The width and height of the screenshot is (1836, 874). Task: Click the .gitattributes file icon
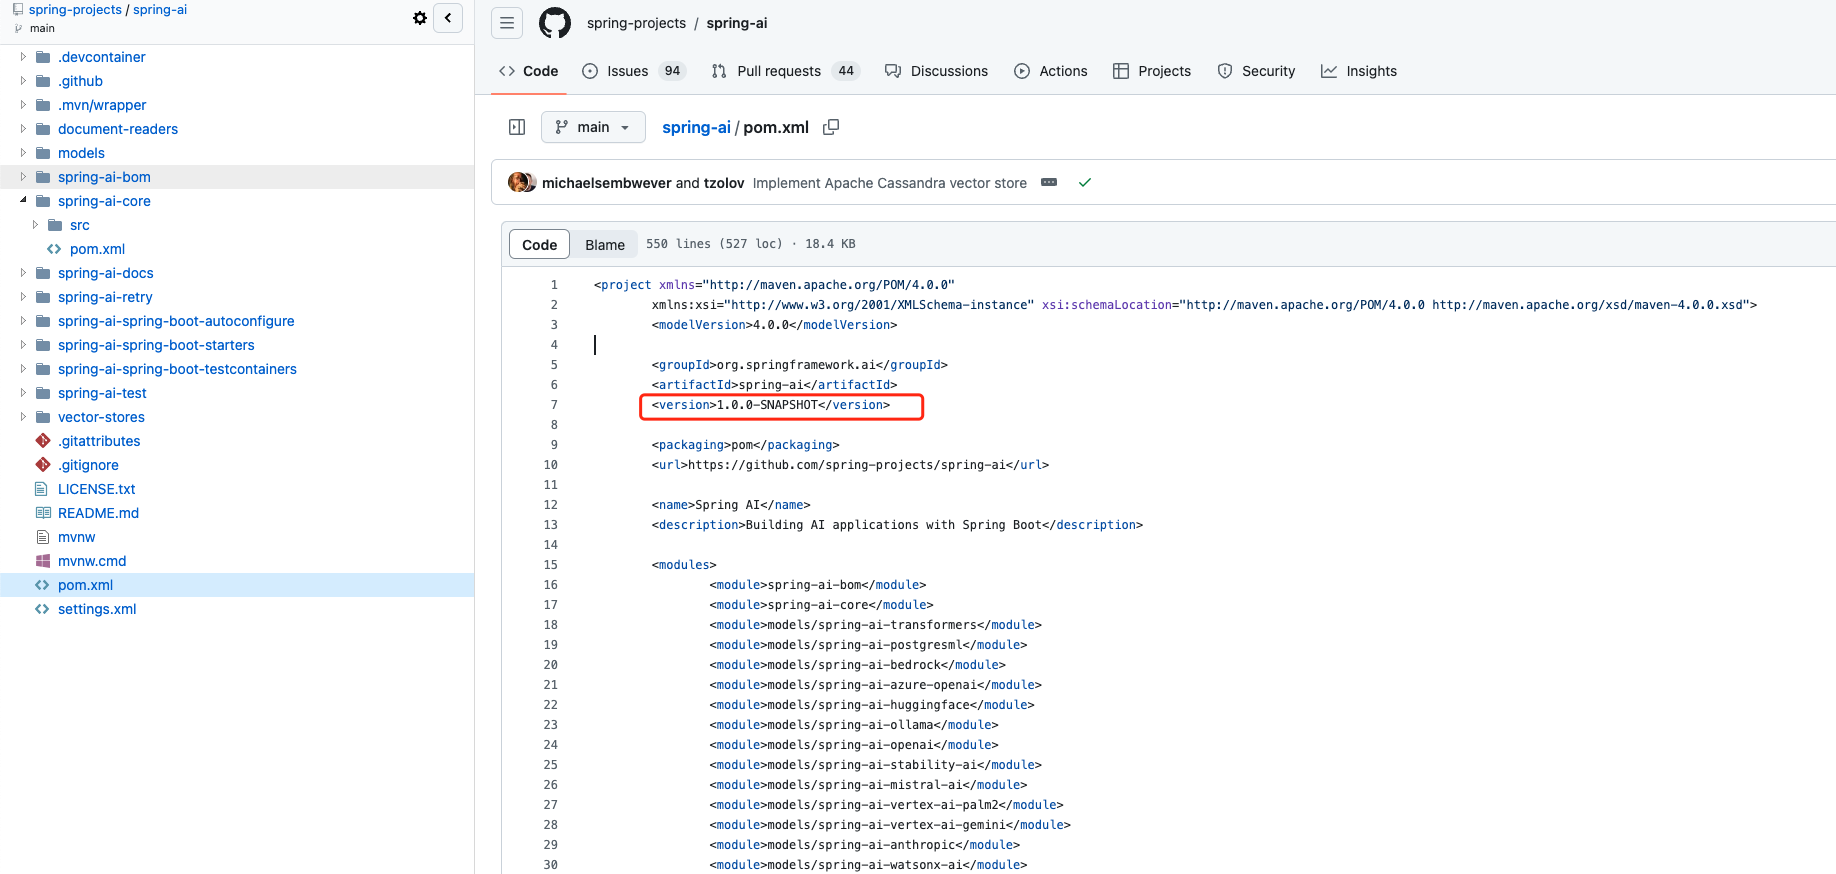click(43, 441)
